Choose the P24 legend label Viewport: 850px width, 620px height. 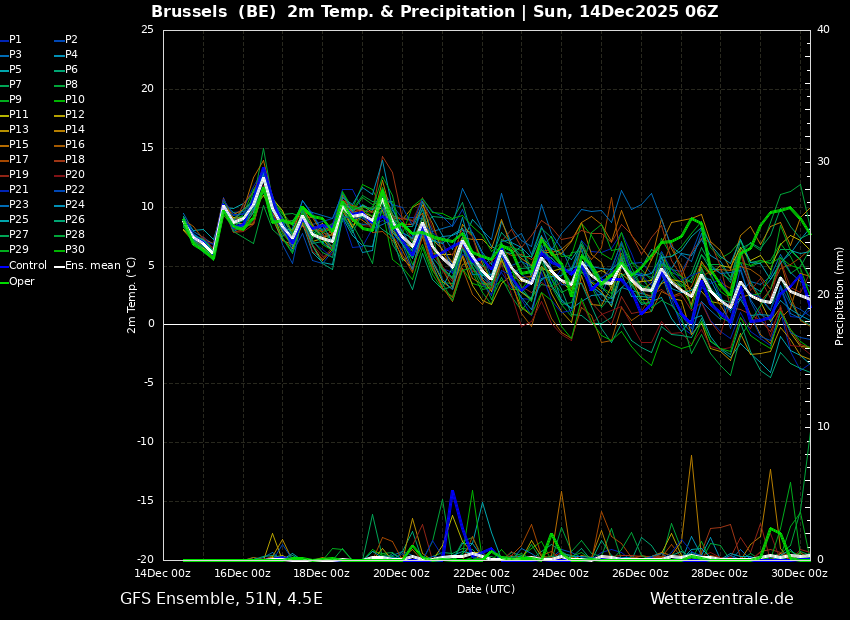pos(75,204)
